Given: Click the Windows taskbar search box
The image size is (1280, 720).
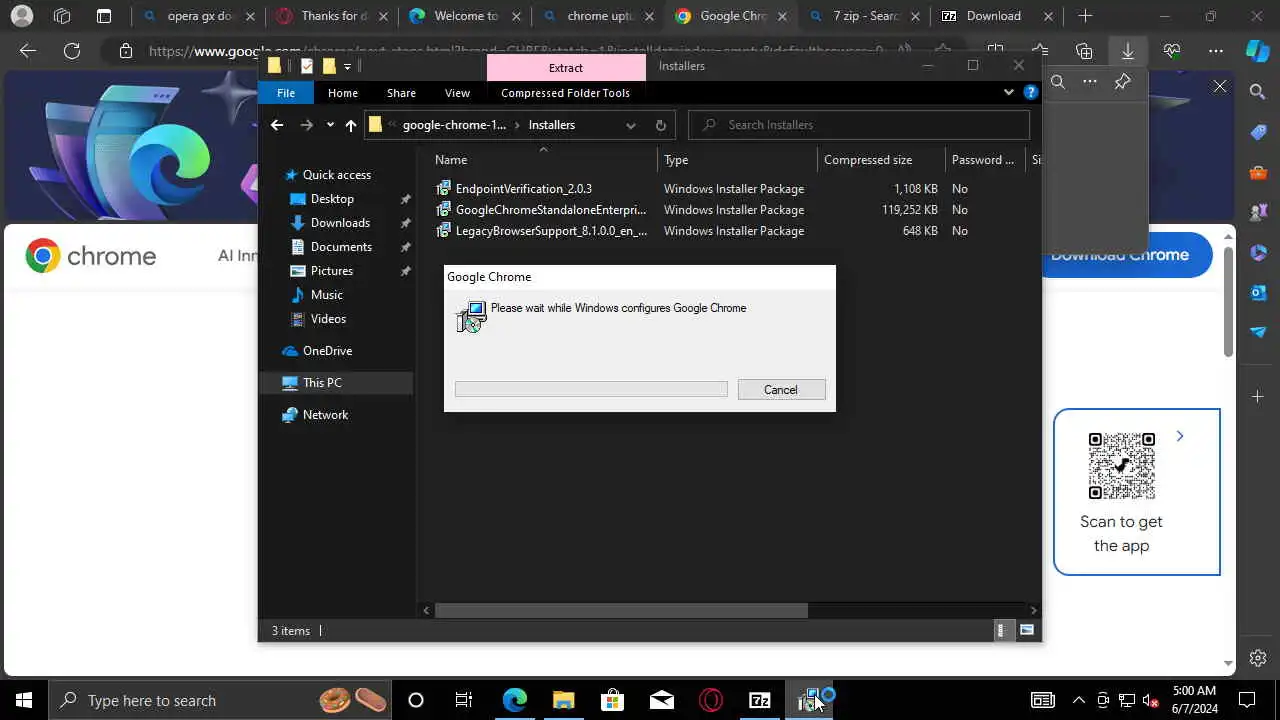Looking at the screenshot, I should (220, 700).
